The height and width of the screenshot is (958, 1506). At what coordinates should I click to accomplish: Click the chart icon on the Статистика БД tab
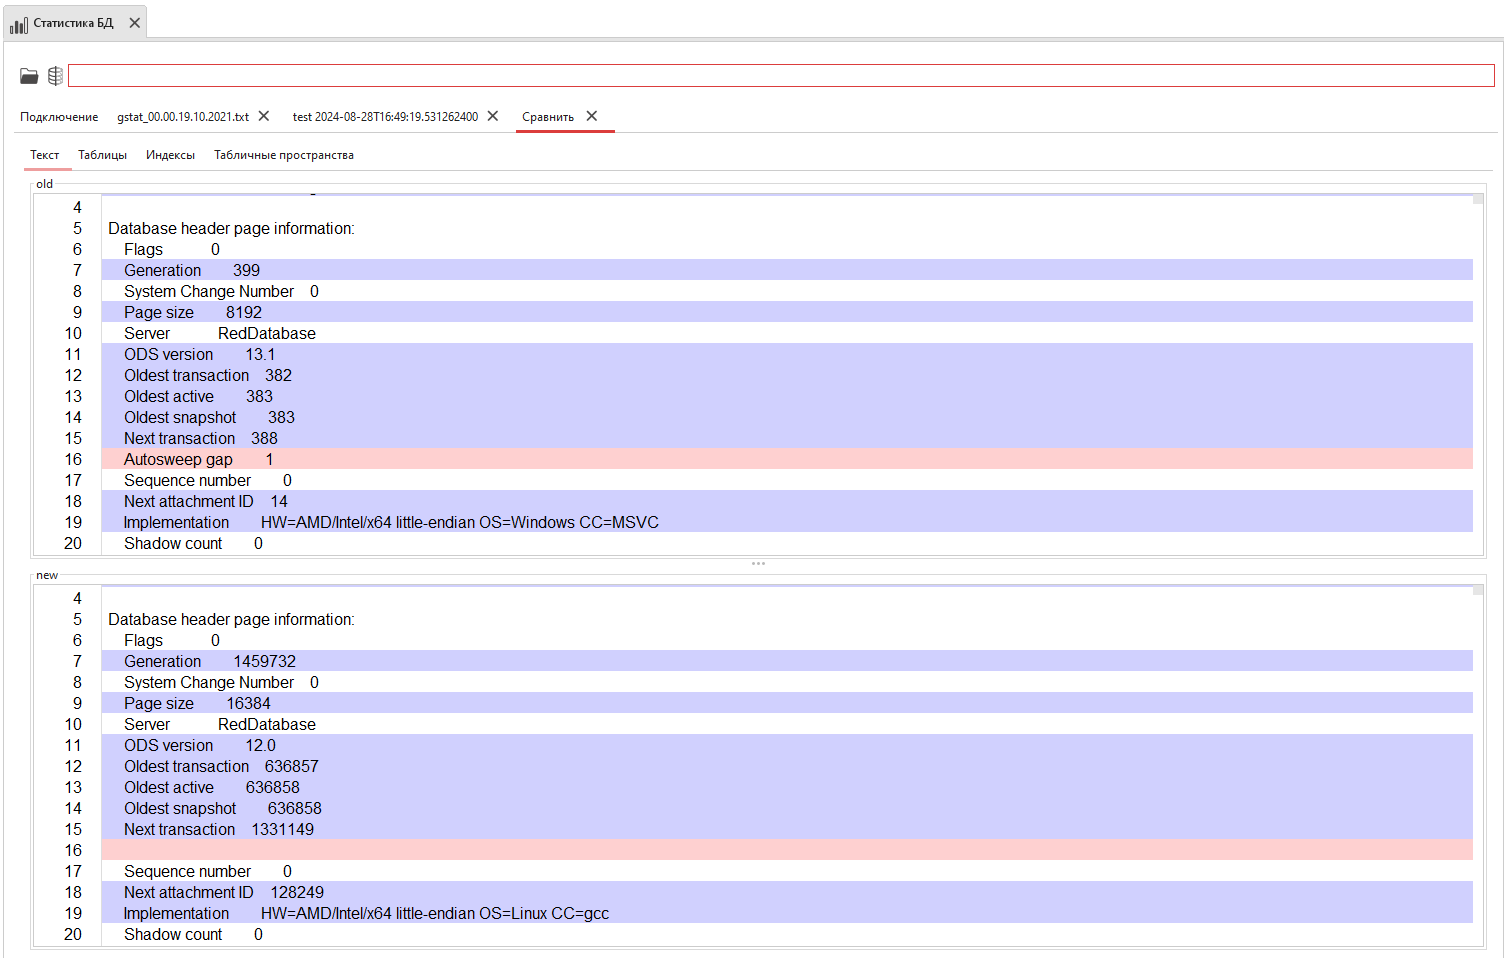(17, 23)
